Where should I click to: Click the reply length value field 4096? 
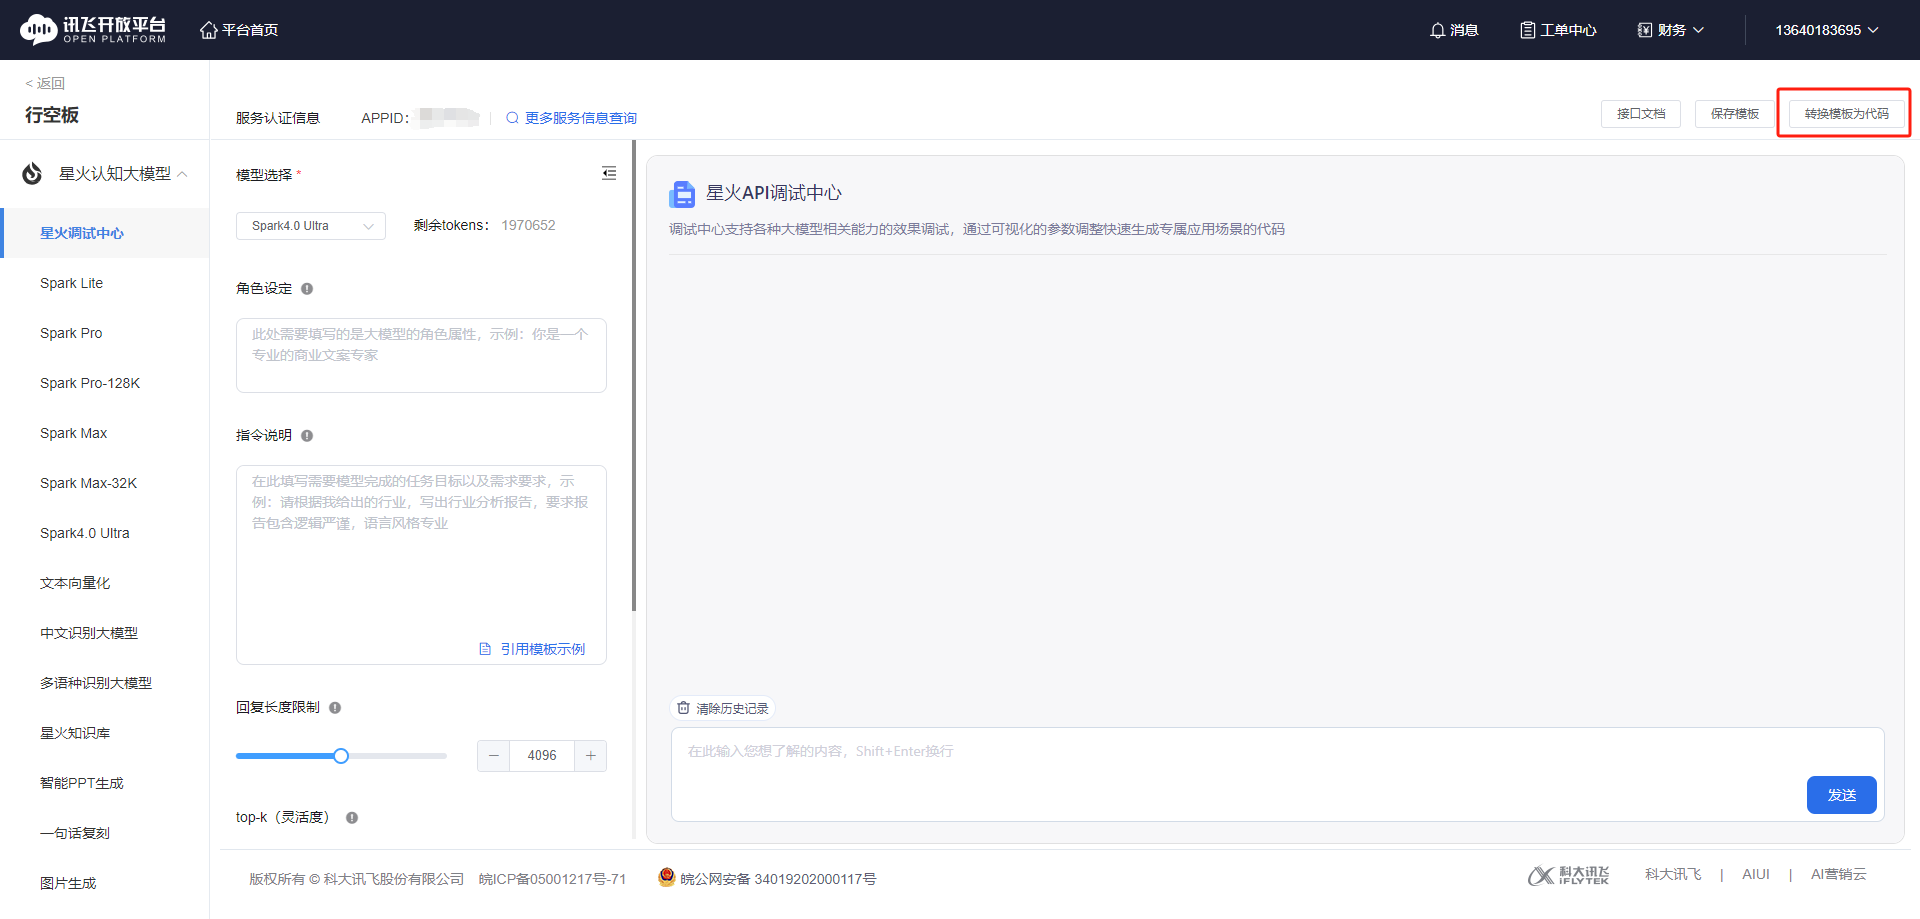(542, 756)
